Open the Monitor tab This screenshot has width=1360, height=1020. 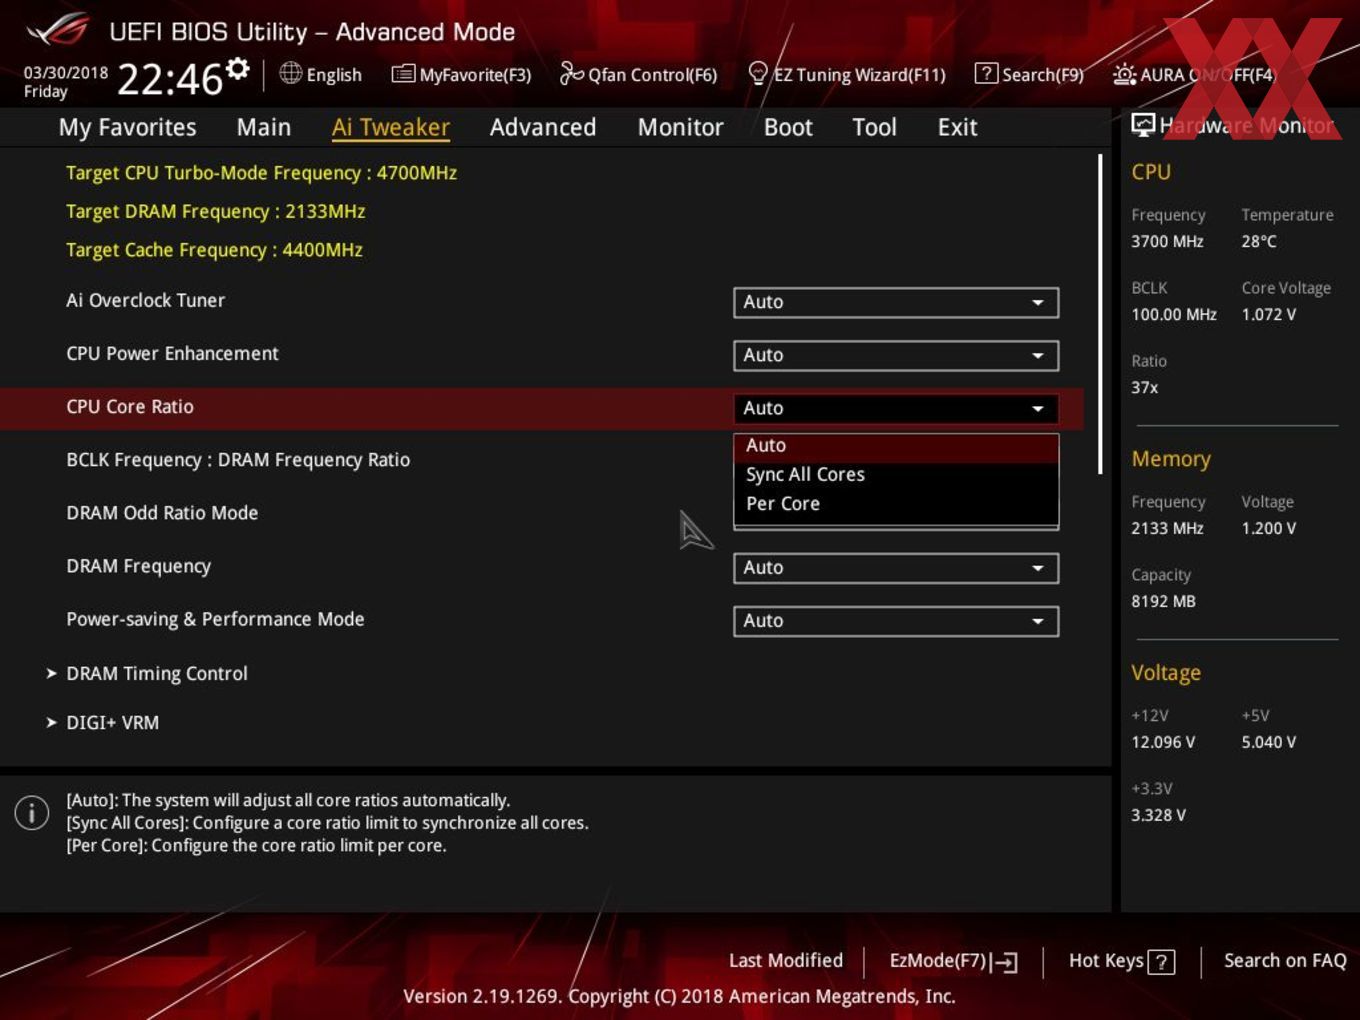681,127
